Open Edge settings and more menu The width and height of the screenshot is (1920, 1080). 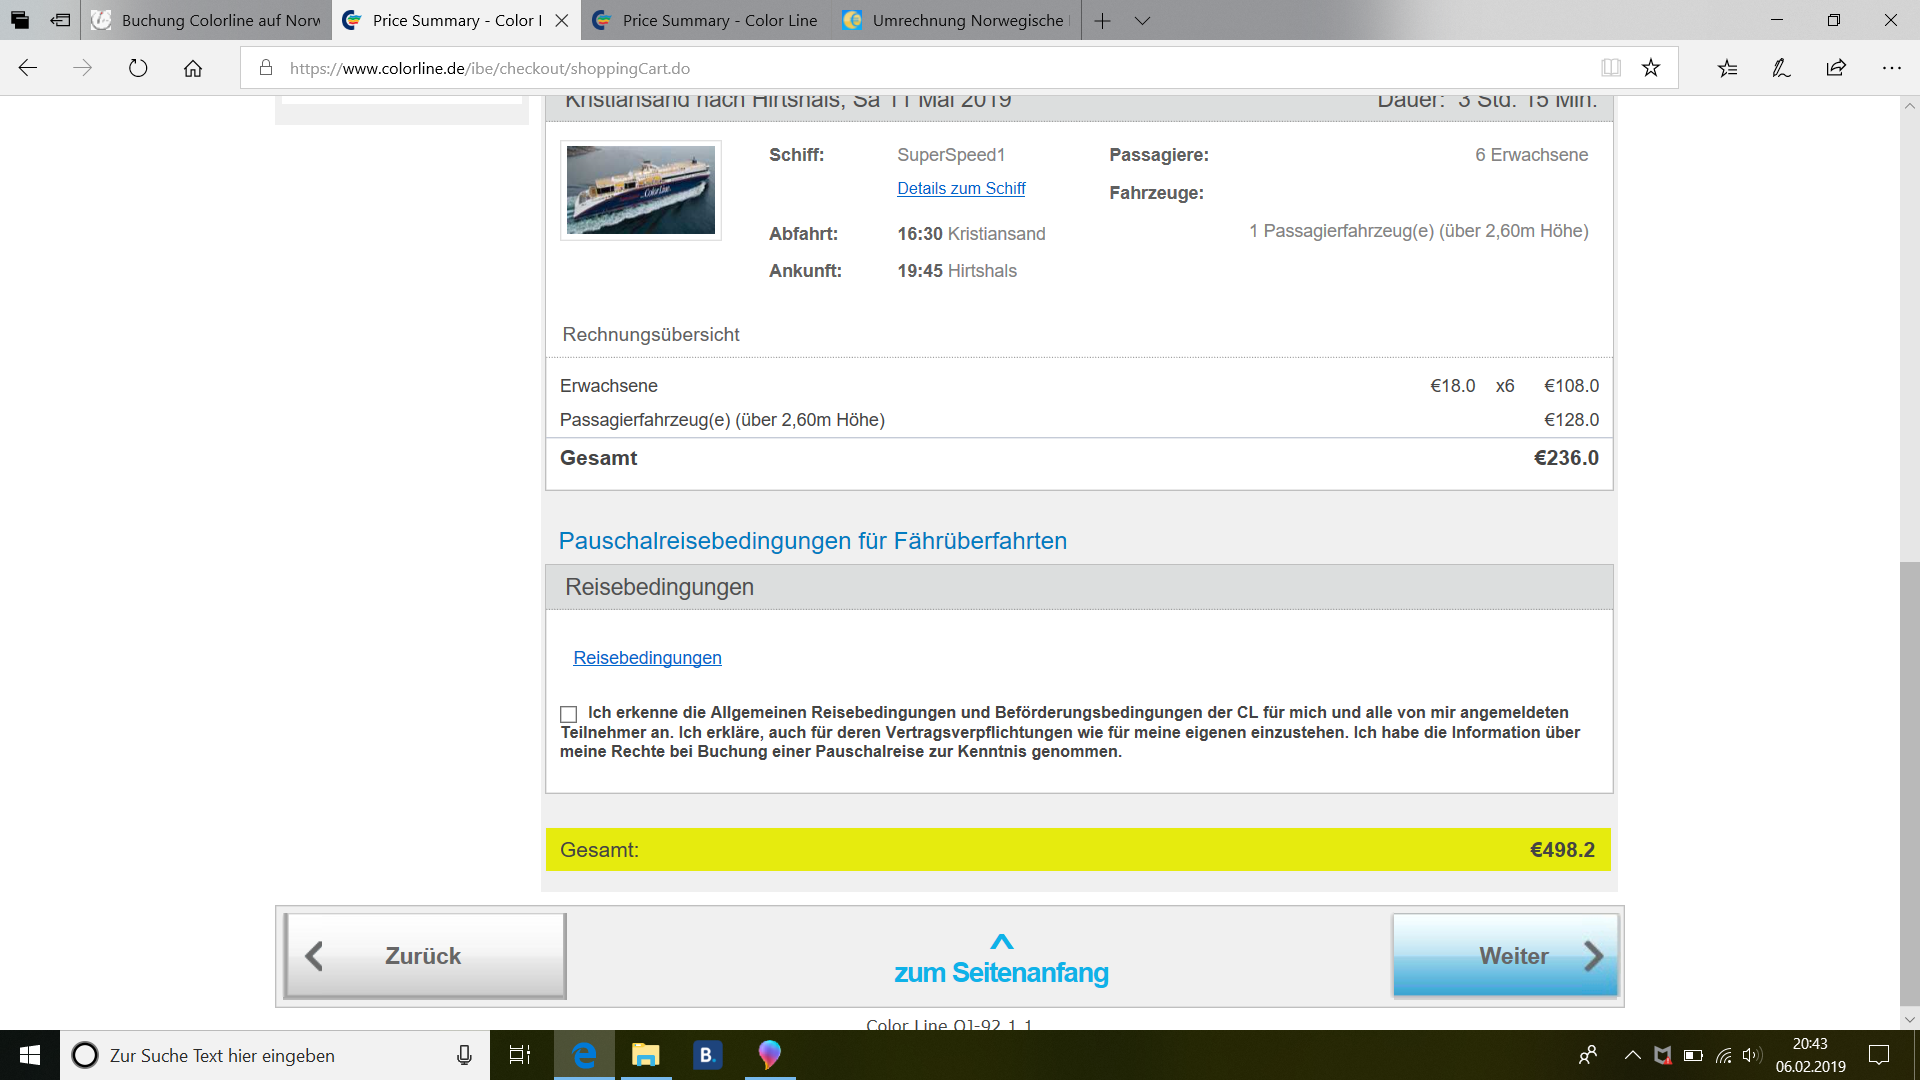coord(1891,68)
